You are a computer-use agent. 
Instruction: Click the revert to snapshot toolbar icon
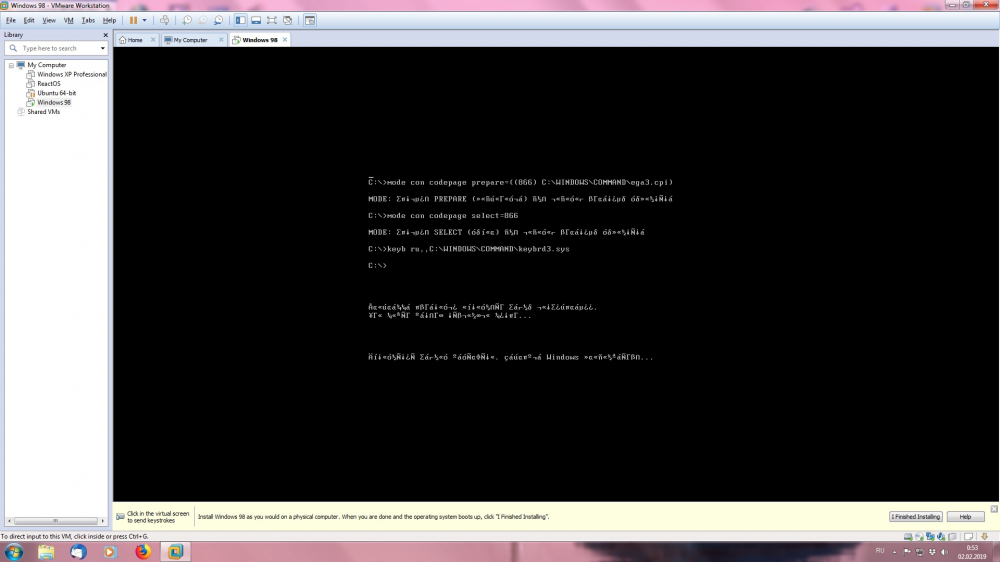pos(203,20)
